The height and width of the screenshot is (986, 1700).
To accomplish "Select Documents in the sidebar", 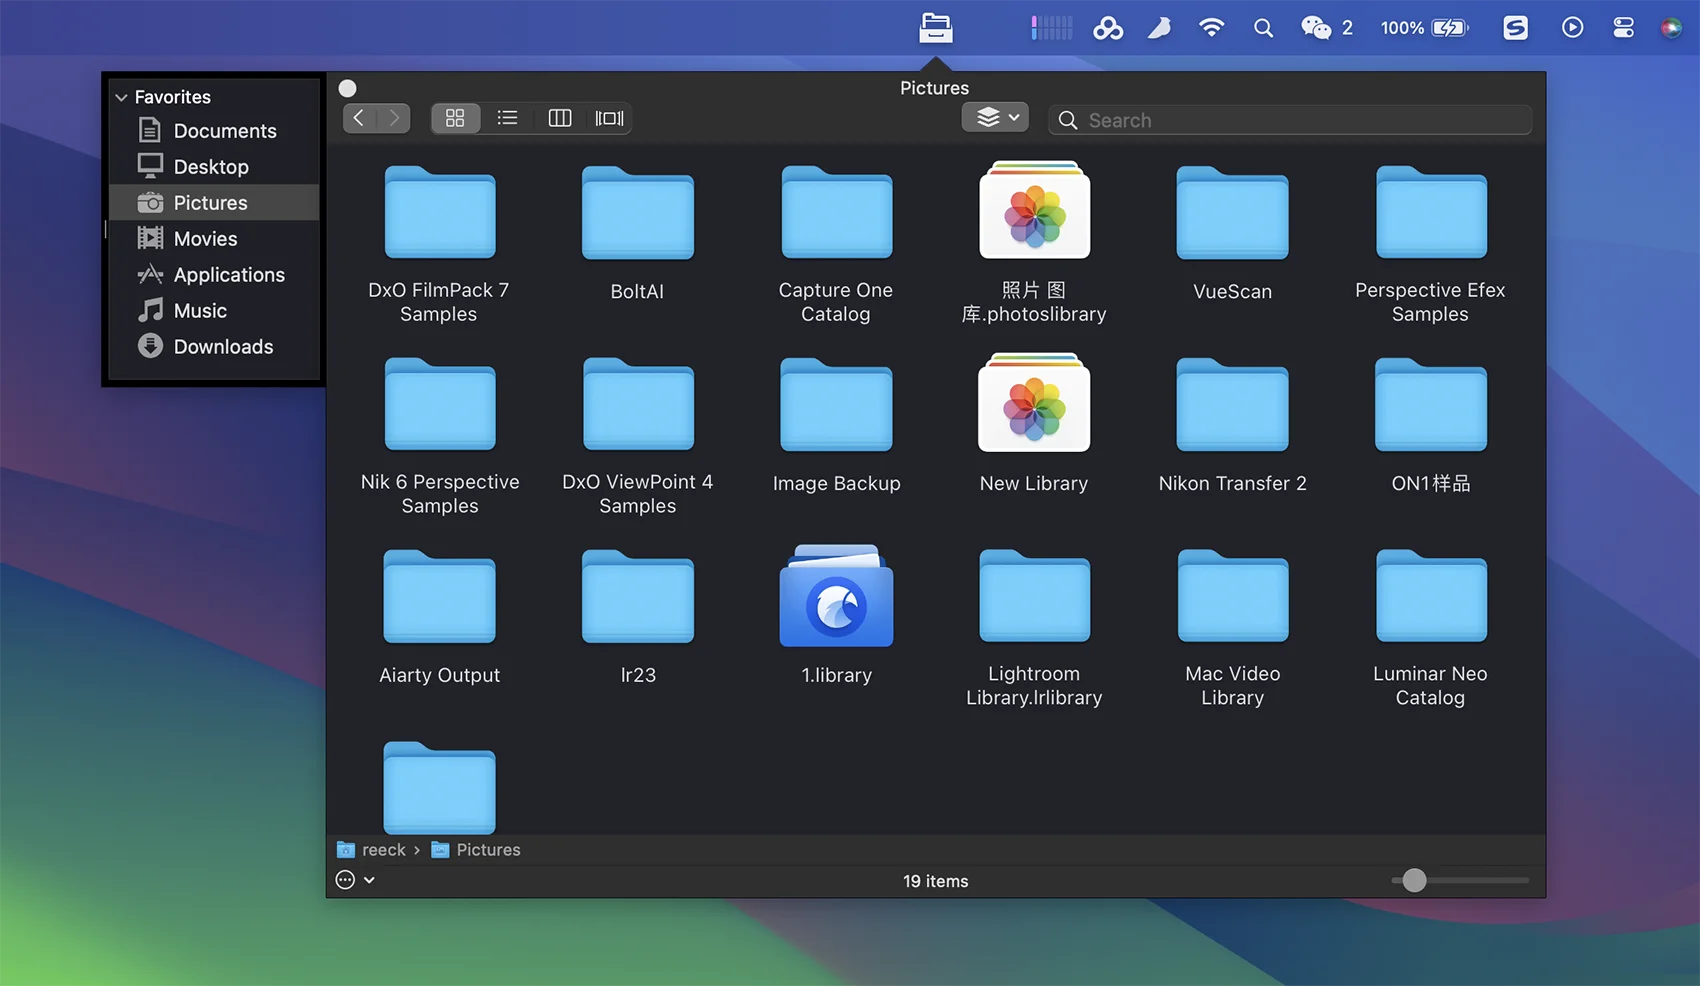I will (x=214, y=131).
